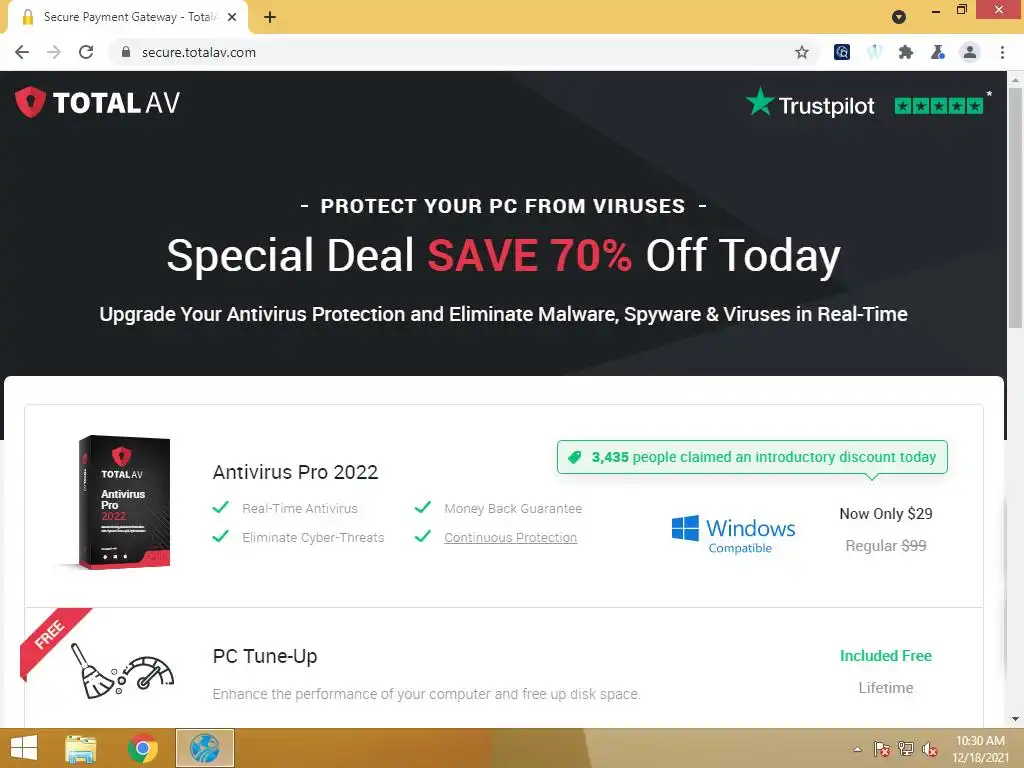Go back to the previous page
This screenshot has height=768, width=1024.
tap(22, 52)
